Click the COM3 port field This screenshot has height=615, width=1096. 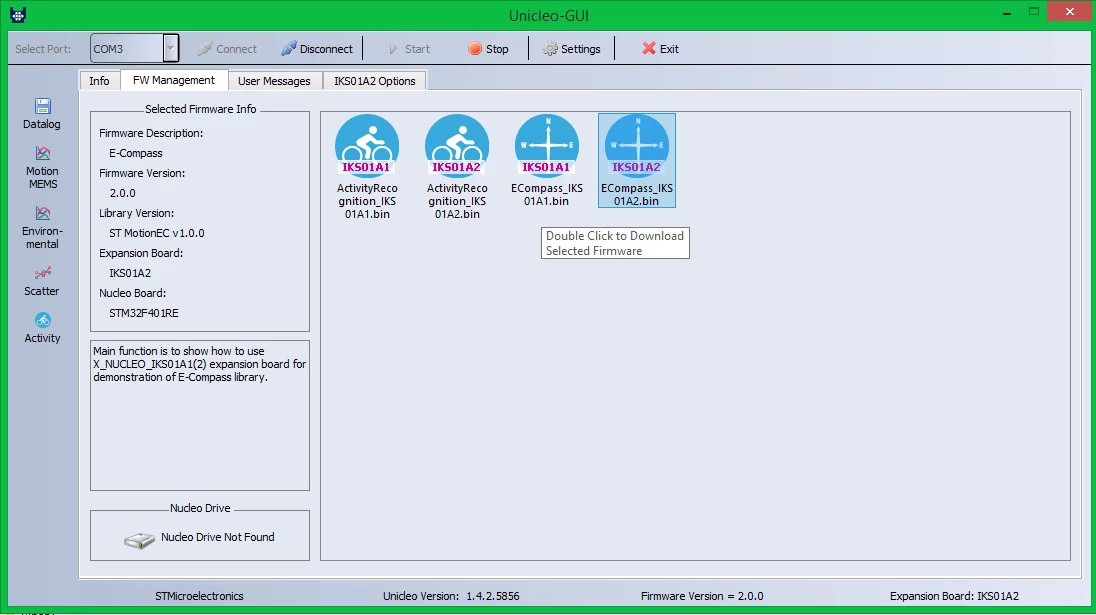pos(127,49)
